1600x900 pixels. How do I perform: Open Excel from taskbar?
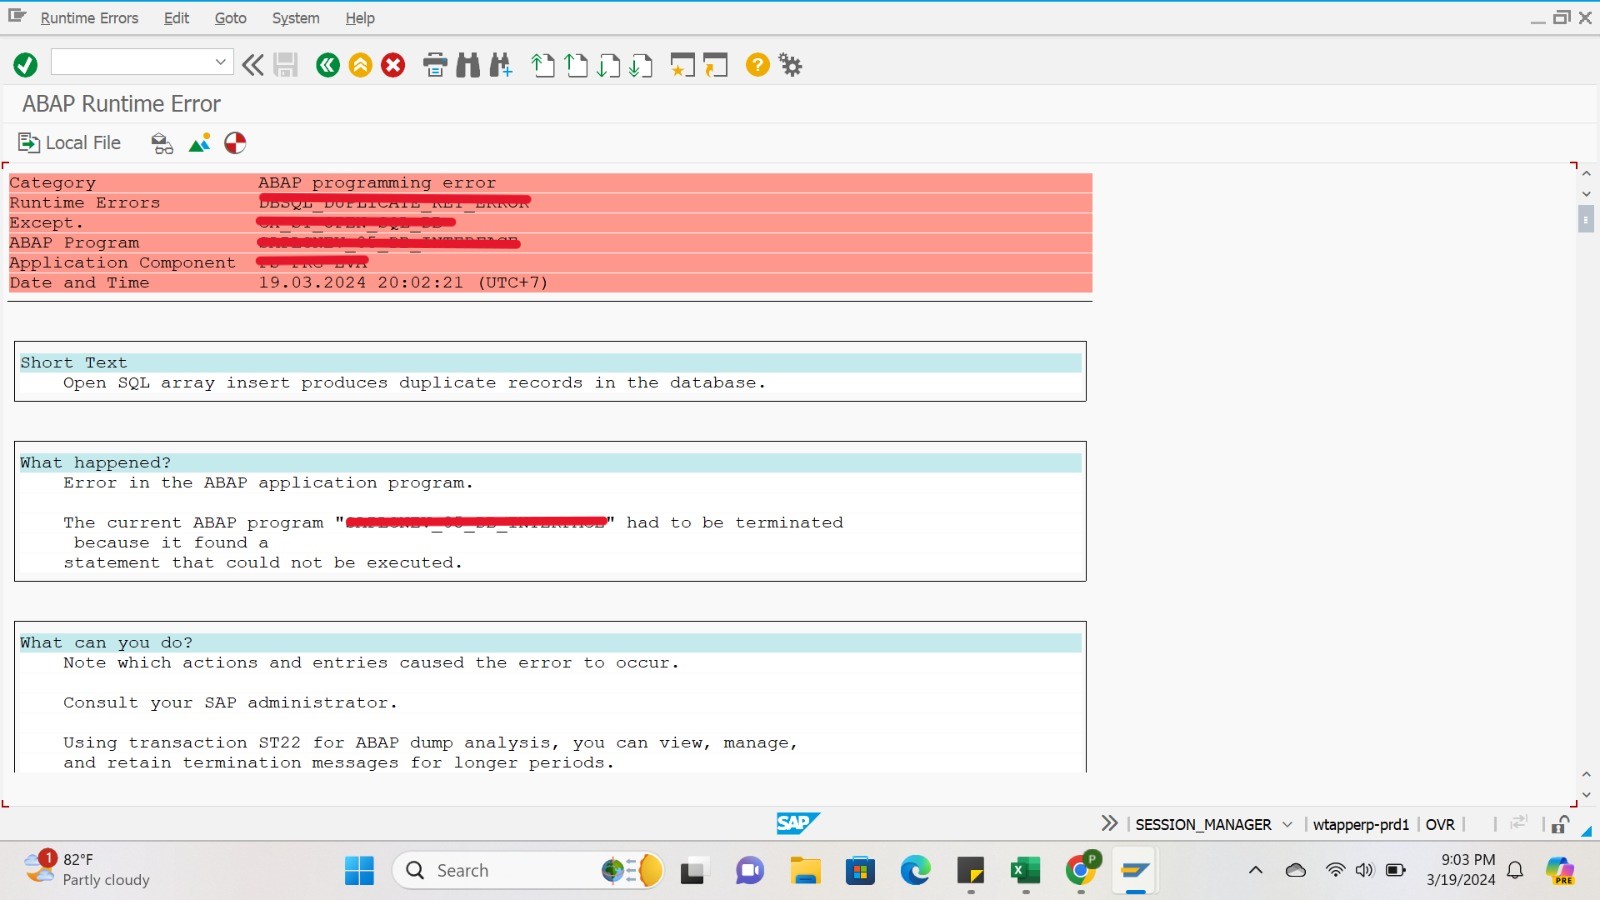tap(1025, 870)
